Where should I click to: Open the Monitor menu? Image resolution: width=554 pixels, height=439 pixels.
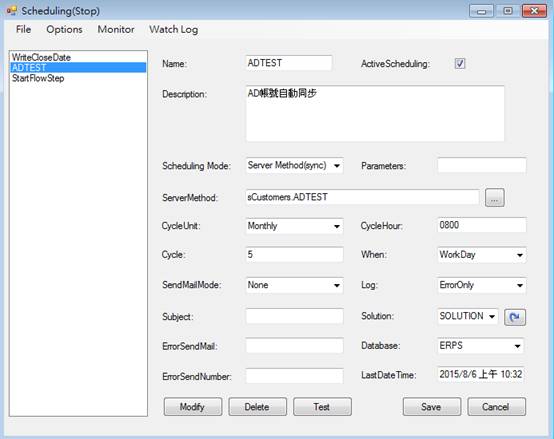click(116, 29)
